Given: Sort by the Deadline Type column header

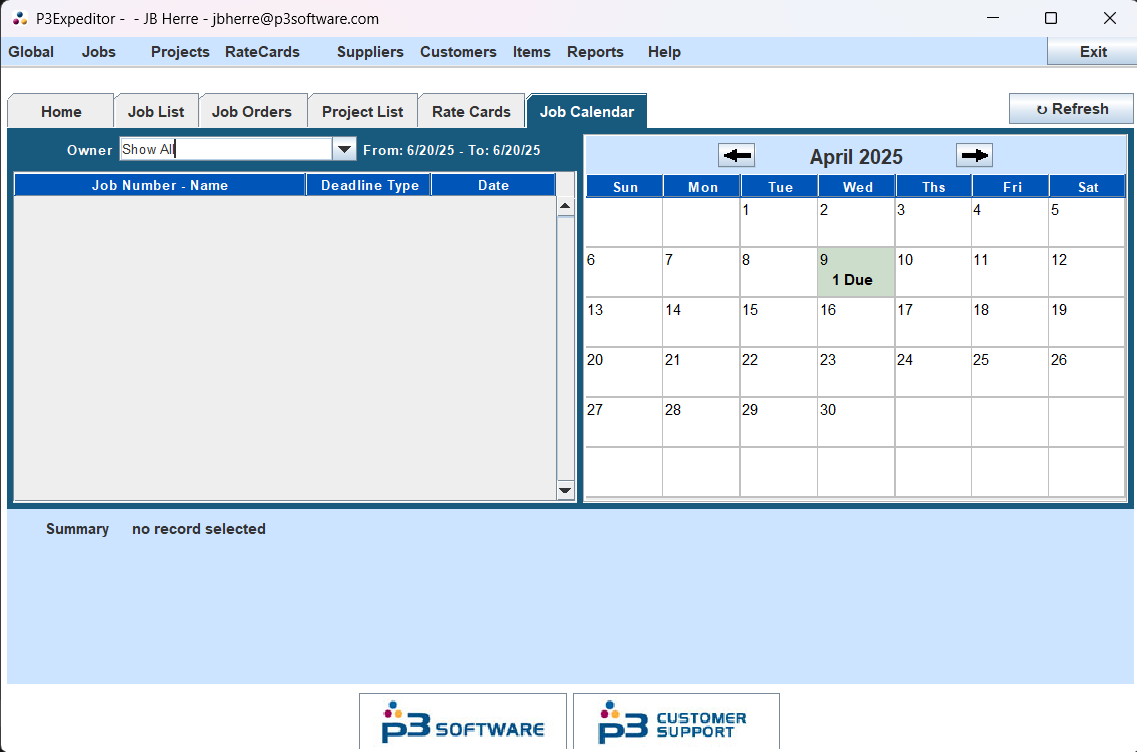Looking at the screenshot, I should click(x=369, y=185).
